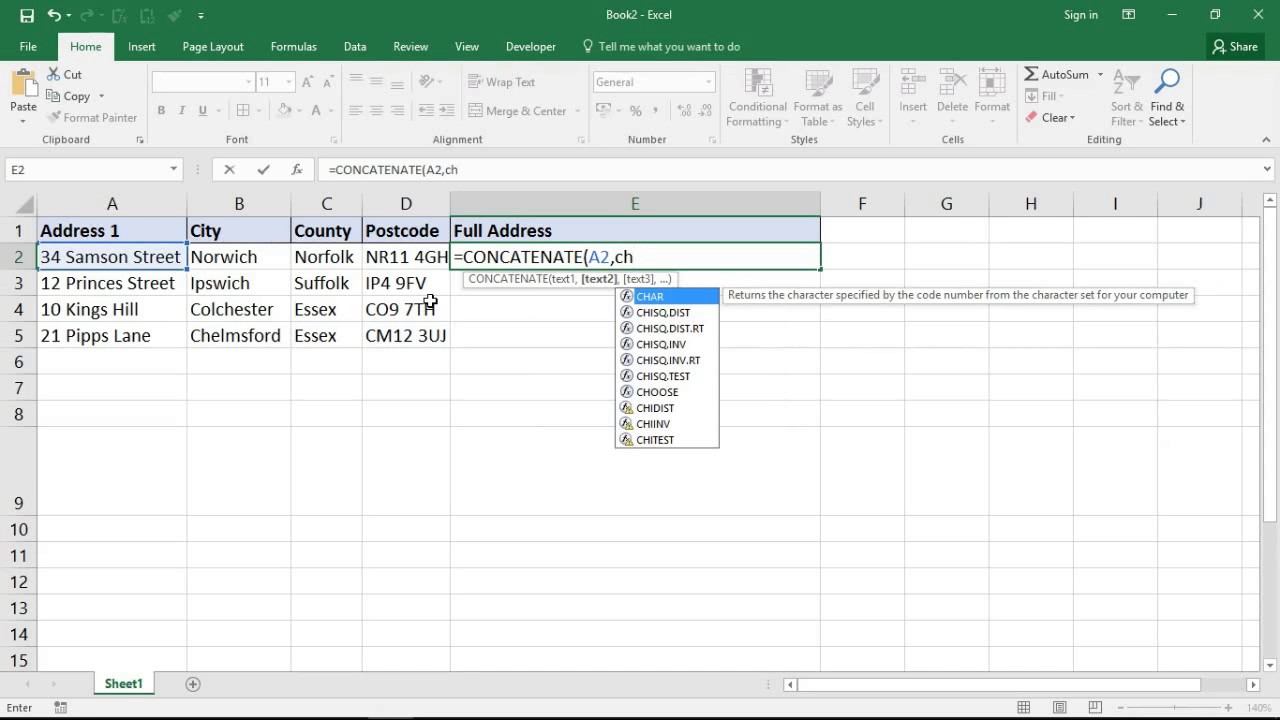Toggle Bold formatting
The height and width of the screenshot is (720, 1280).
161,111
